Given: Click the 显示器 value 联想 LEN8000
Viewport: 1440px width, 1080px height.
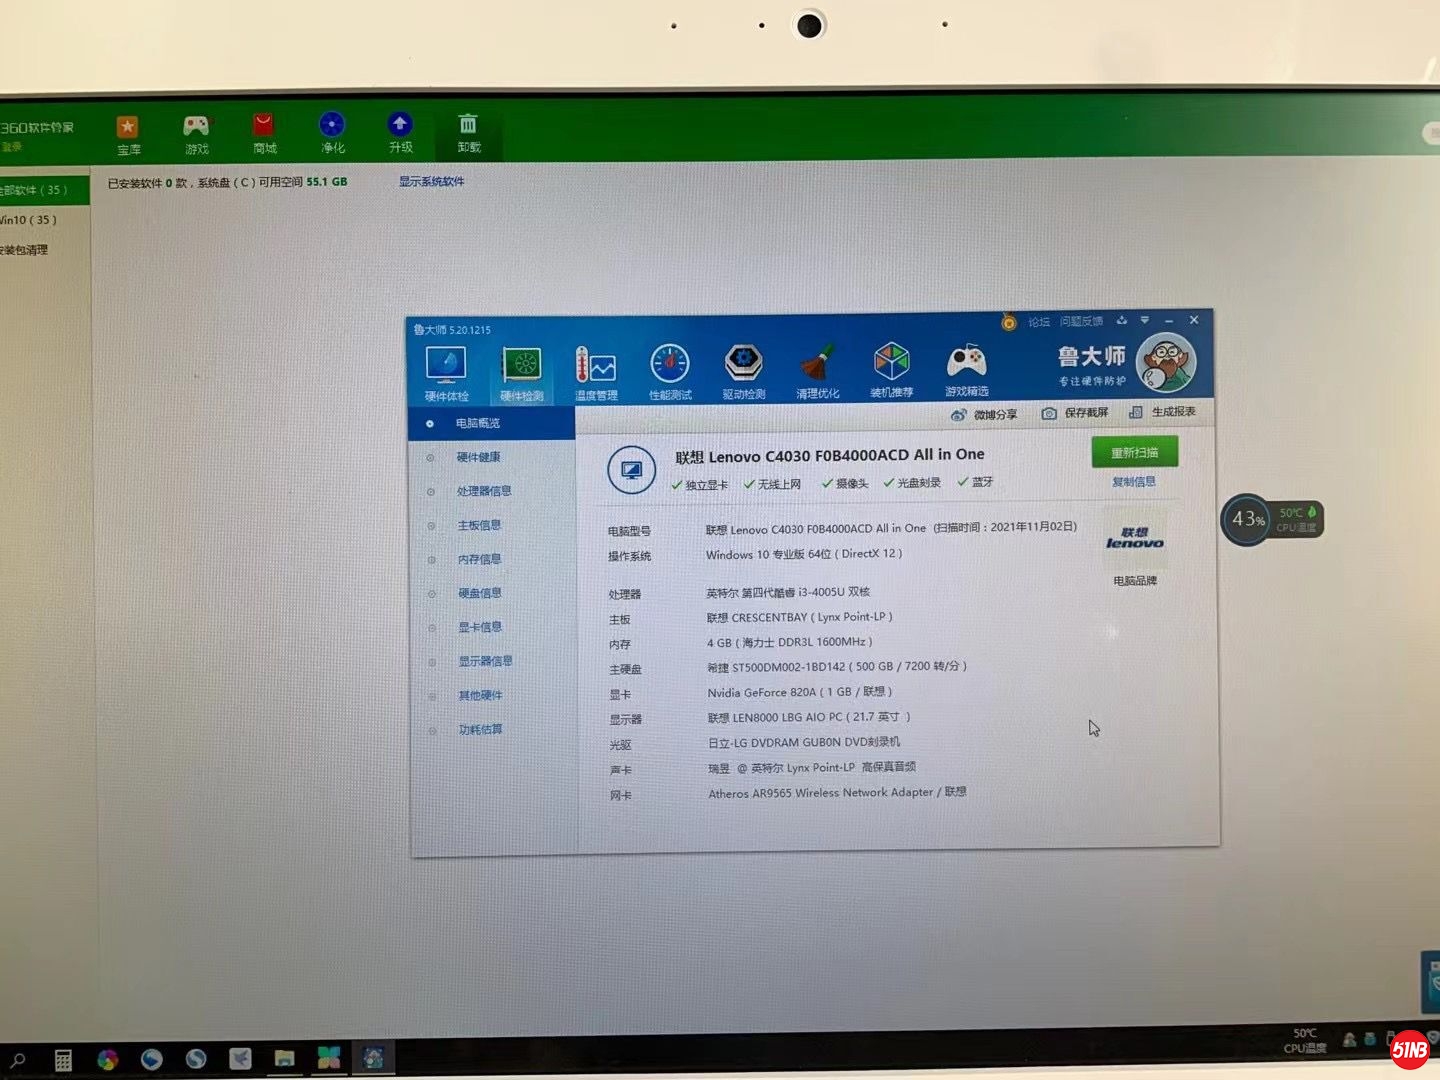Looking at the screenshot, I should (x=809, y=717).
